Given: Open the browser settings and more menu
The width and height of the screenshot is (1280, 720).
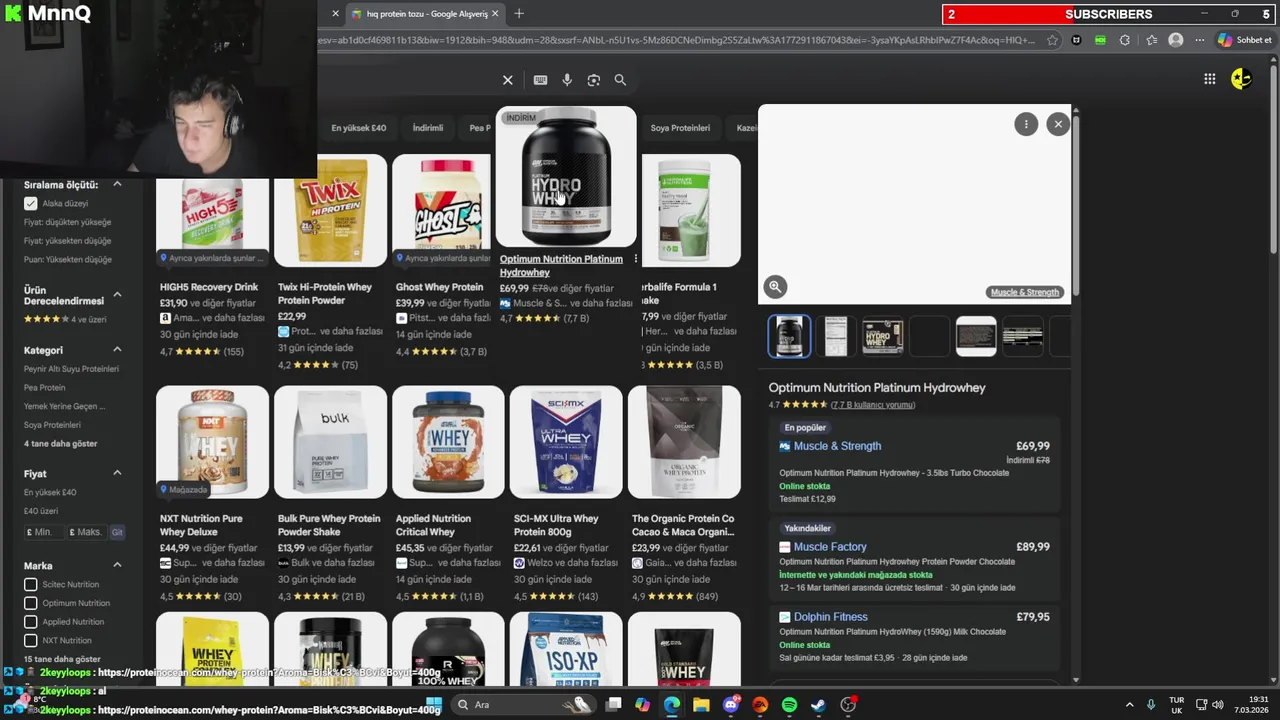Looking at the screenshot, I should click(1200, 40).
